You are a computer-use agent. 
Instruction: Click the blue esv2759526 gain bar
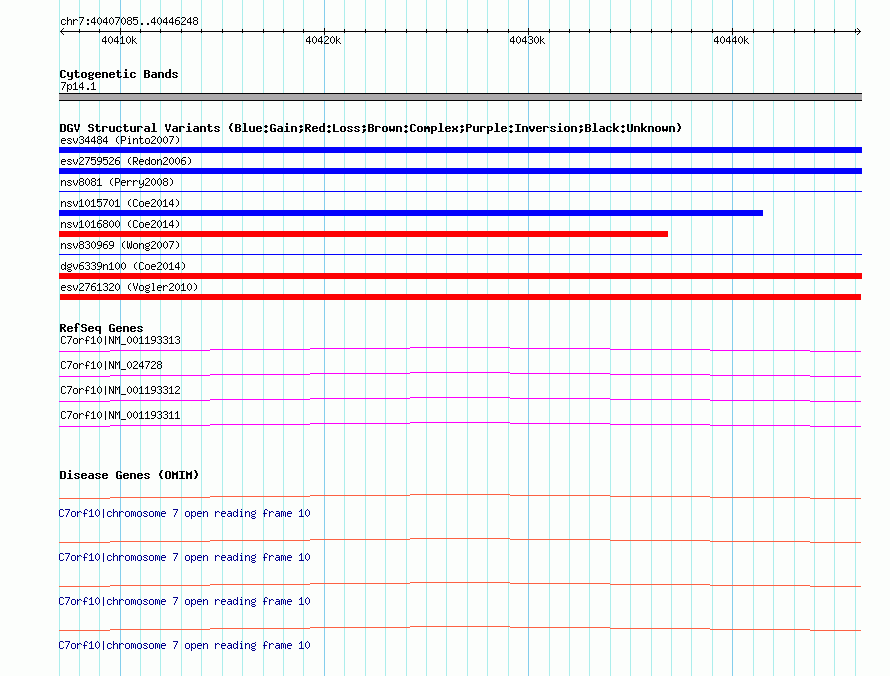point(460,171)
